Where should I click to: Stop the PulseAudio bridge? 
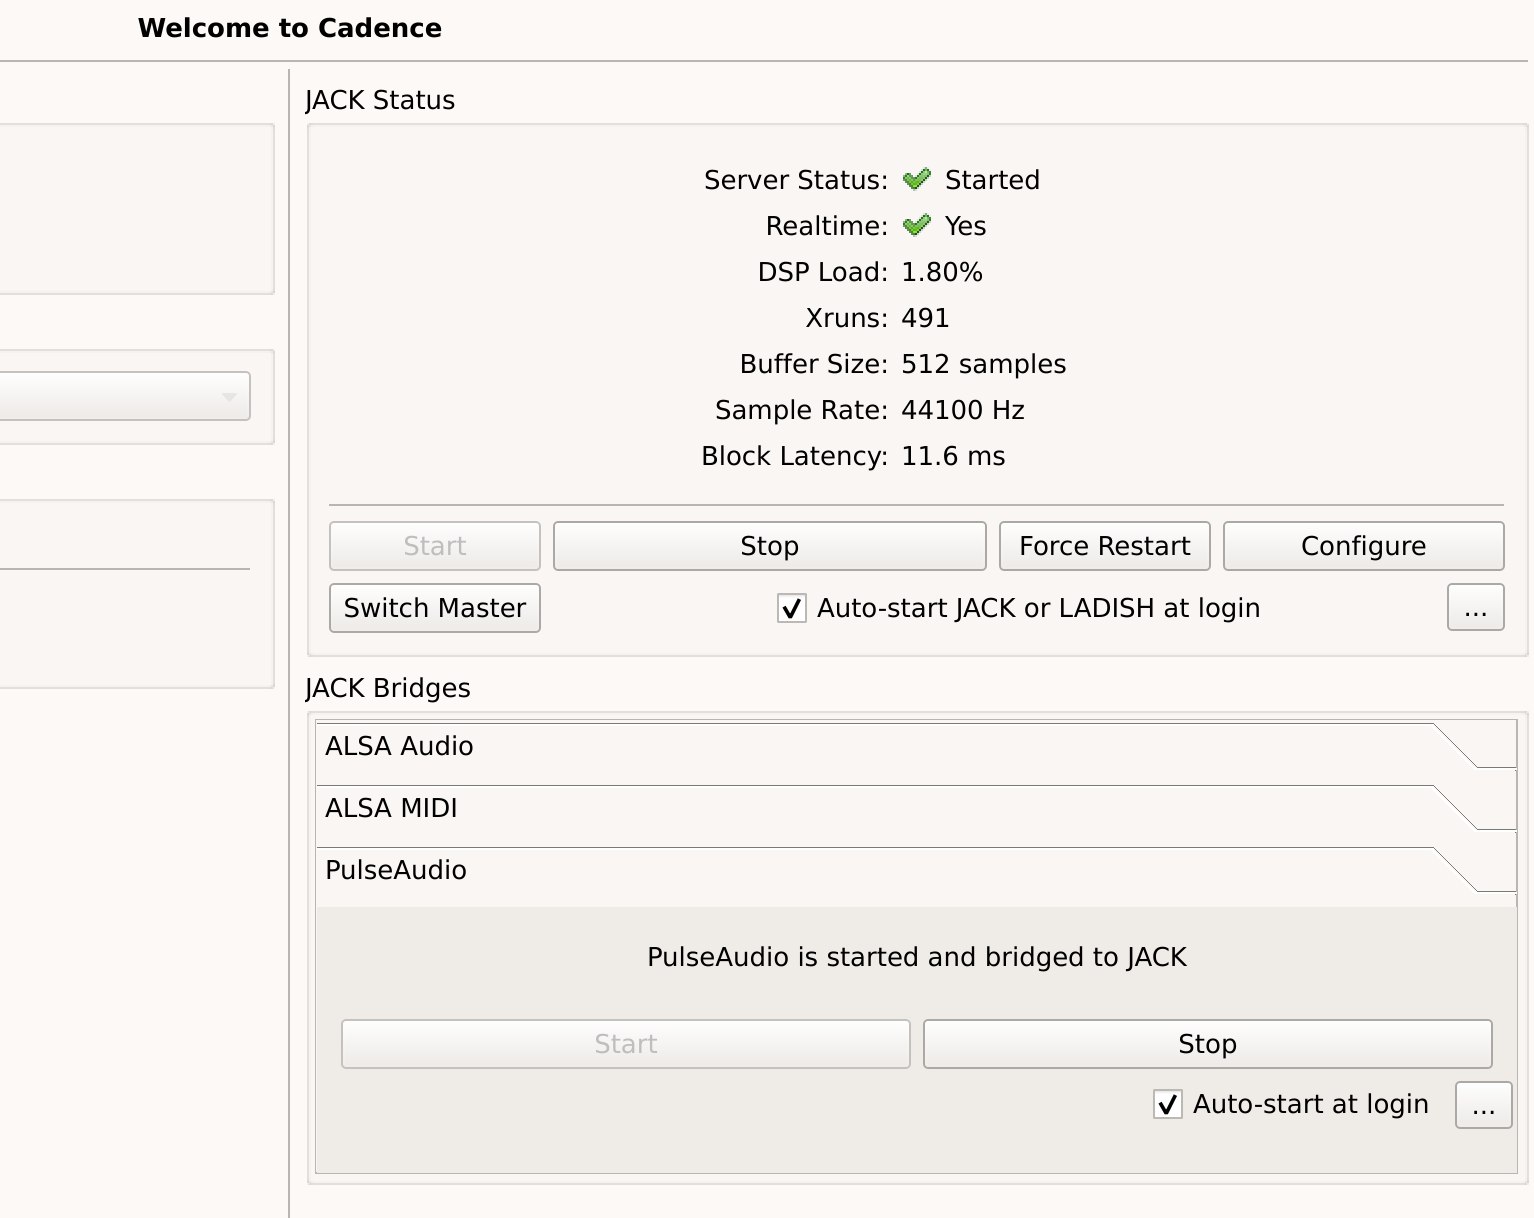click(x=1208, y=1044)
